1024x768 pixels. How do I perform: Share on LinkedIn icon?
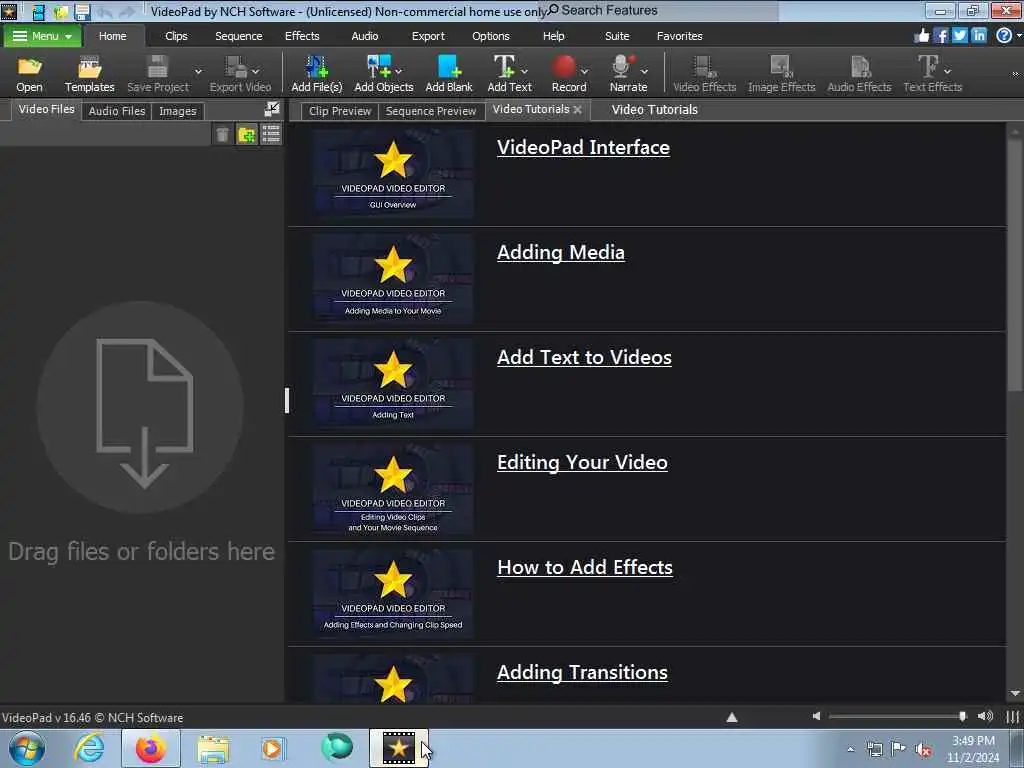[x=979, y=35]
